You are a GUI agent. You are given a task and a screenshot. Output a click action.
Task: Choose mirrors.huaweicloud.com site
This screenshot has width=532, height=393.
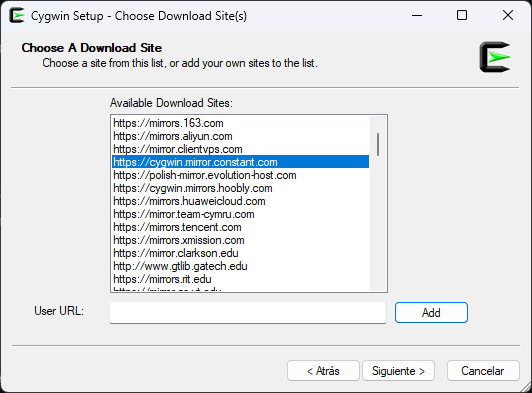[x=240, y=201]
